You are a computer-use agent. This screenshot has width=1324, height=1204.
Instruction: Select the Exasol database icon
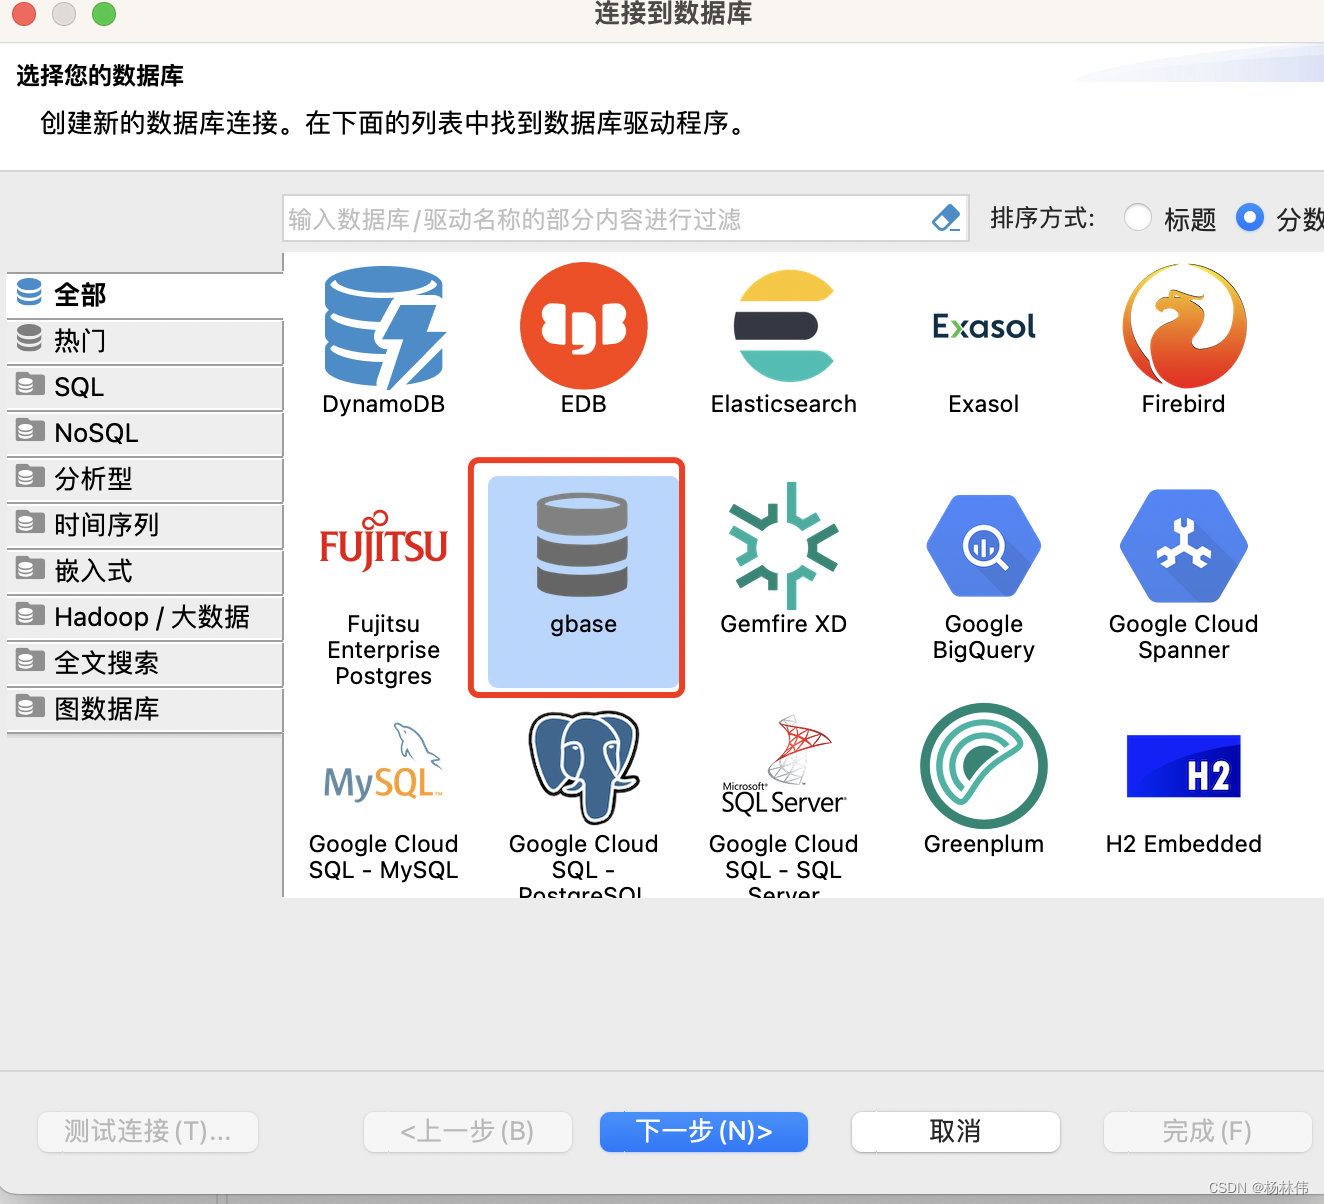coord(984,326)
